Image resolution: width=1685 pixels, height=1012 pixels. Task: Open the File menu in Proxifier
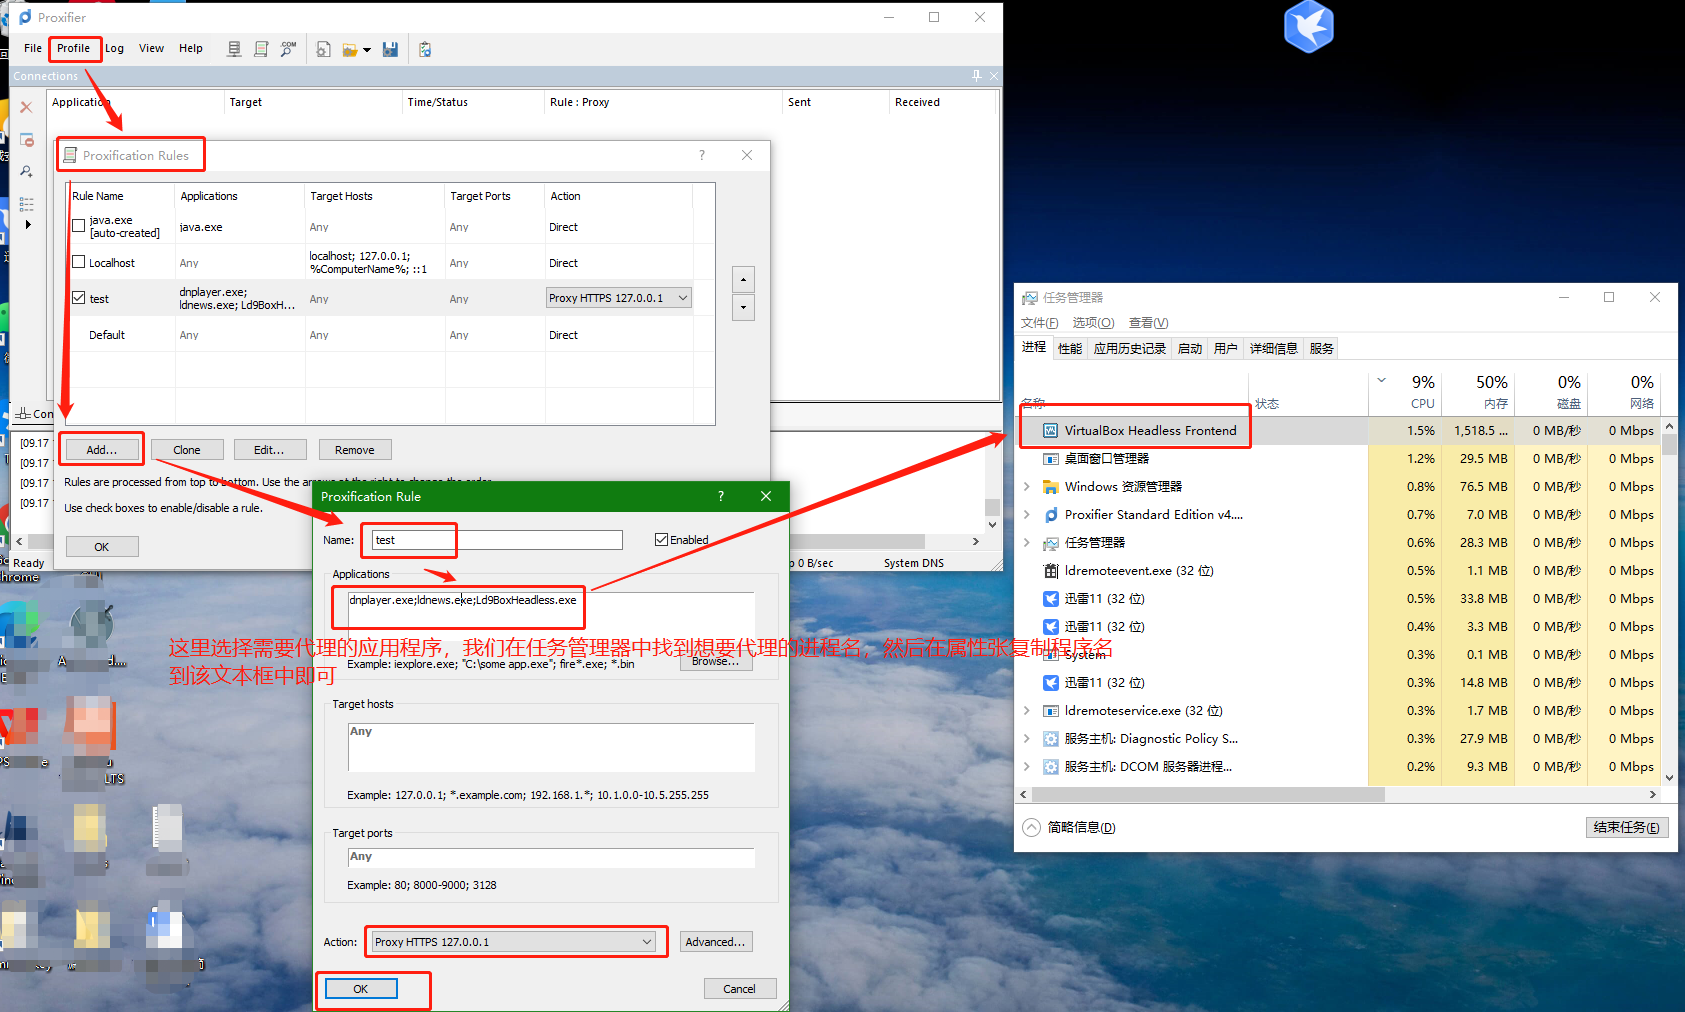[33, 48]
